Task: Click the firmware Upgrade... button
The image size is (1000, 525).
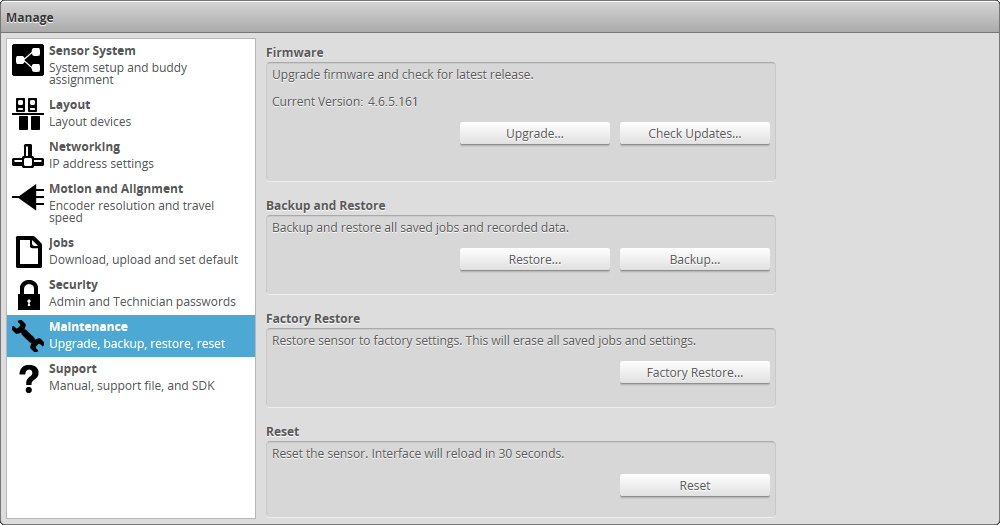Action: [534, 133]
